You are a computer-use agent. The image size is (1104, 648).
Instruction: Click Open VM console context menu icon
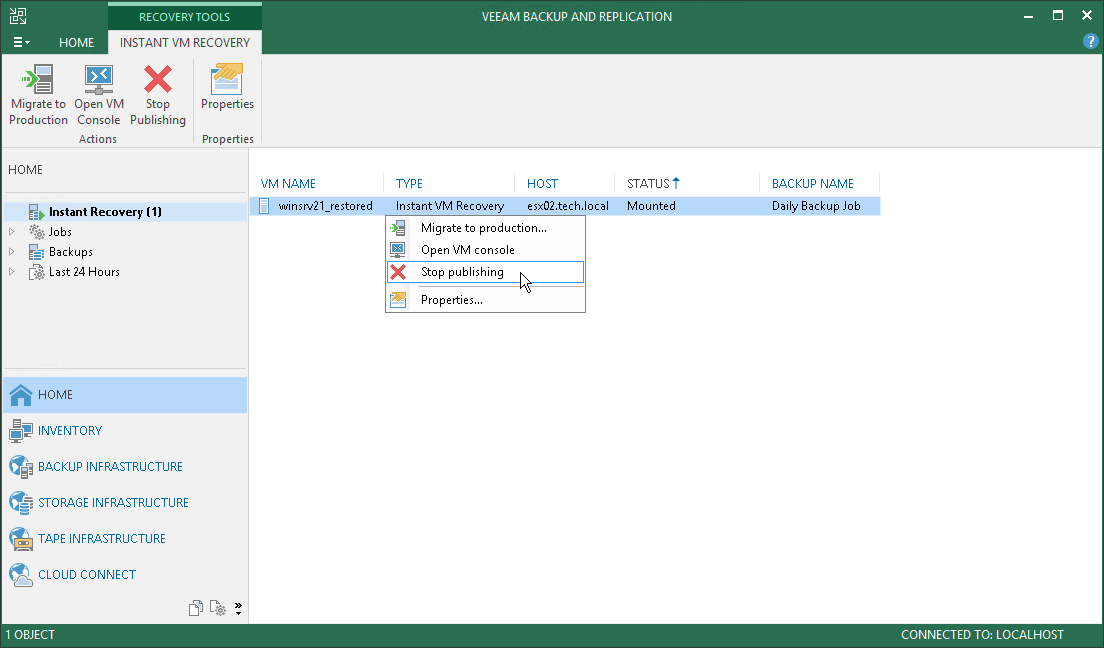click(398, 249)
